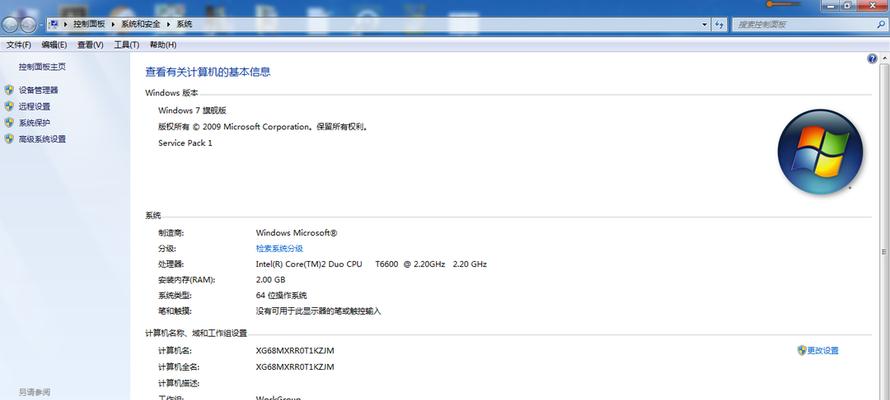This screenshot has width=890, height=400.
Task: Go to 控制面板 in the breadcrumb
Action: click(89, 24)
